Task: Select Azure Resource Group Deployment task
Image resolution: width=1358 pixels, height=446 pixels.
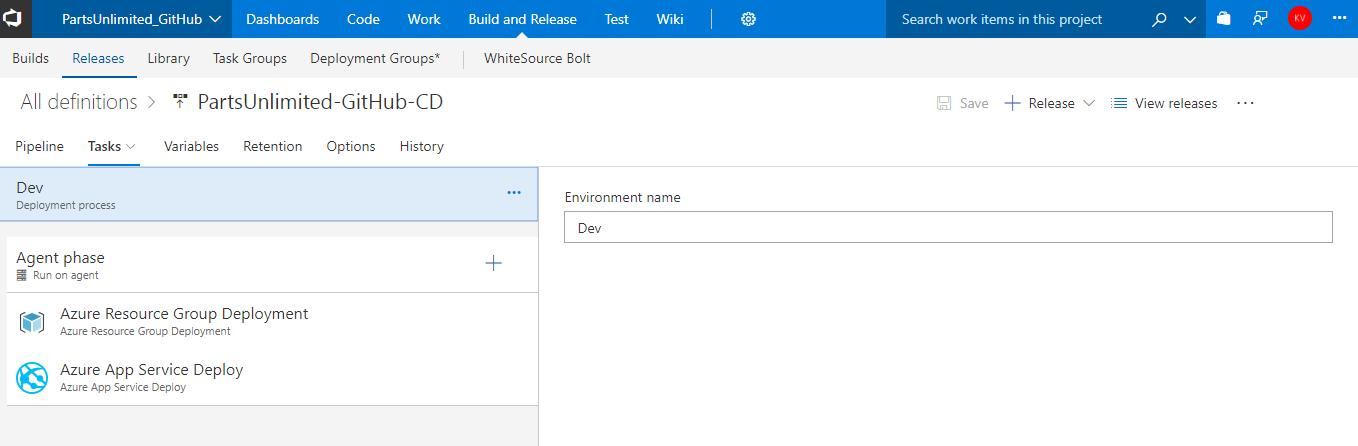Action: point(272,321)
